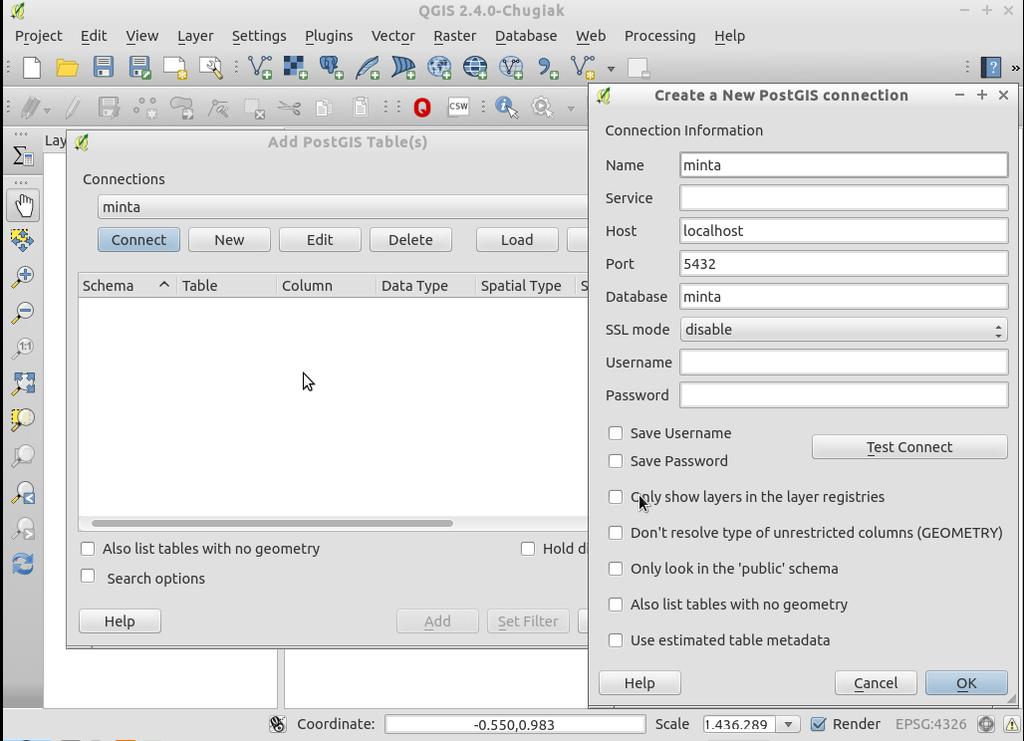Open the Layer menu
This screenshot has width=1024, height=741.
click(195, 36)
